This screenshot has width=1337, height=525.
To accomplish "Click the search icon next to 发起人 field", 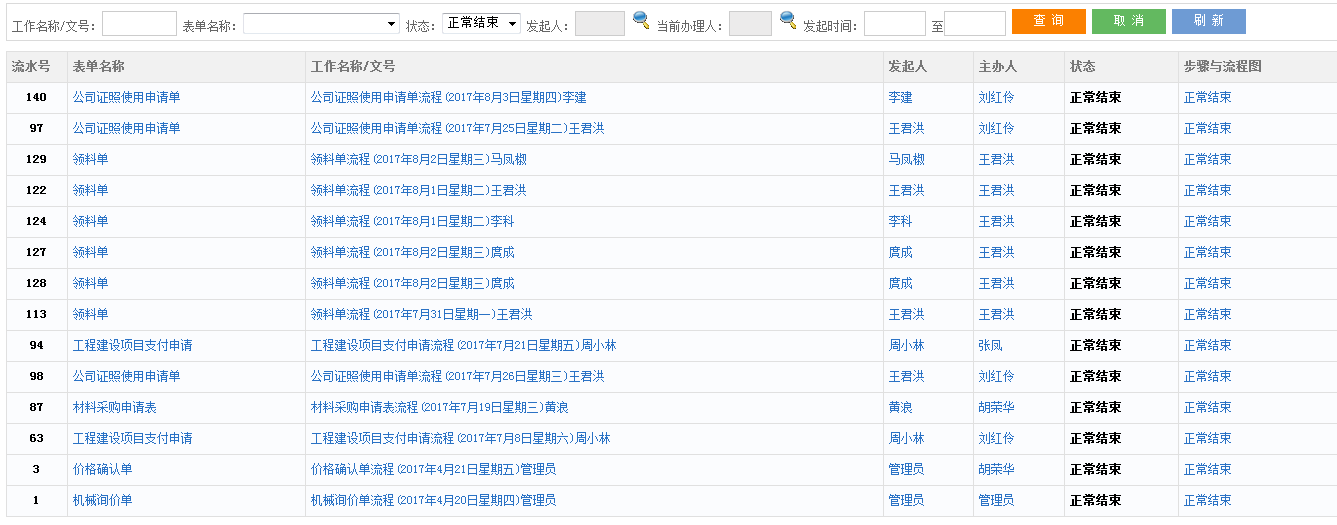I will point(641,20).
